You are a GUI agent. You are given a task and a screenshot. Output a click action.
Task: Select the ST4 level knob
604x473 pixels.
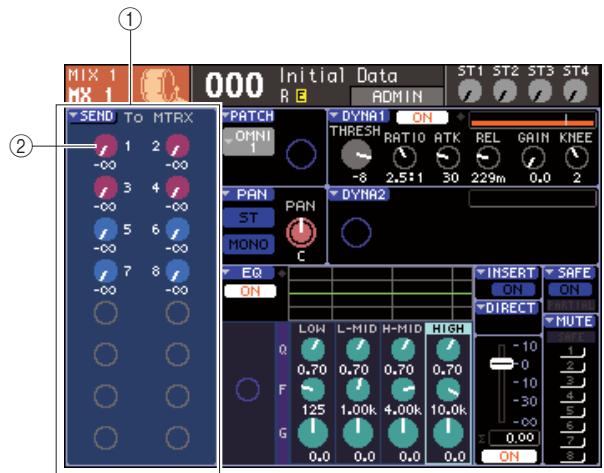(x=575, y=91)
